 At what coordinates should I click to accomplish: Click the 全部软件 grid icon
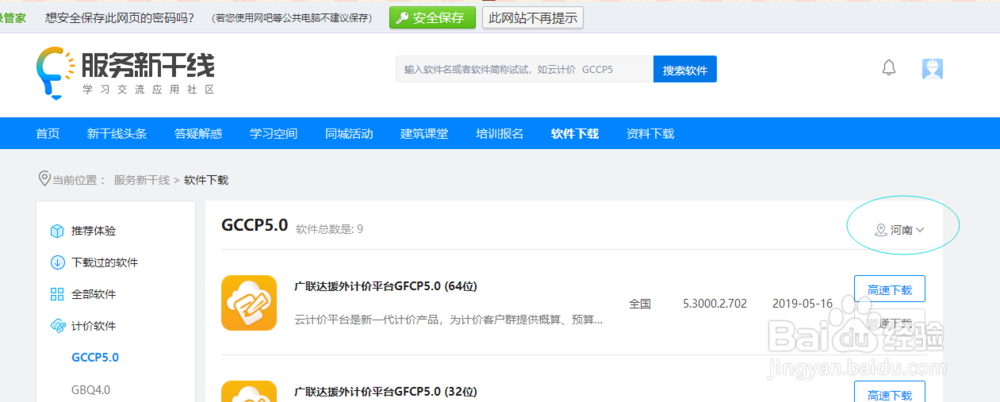[57, 294]
